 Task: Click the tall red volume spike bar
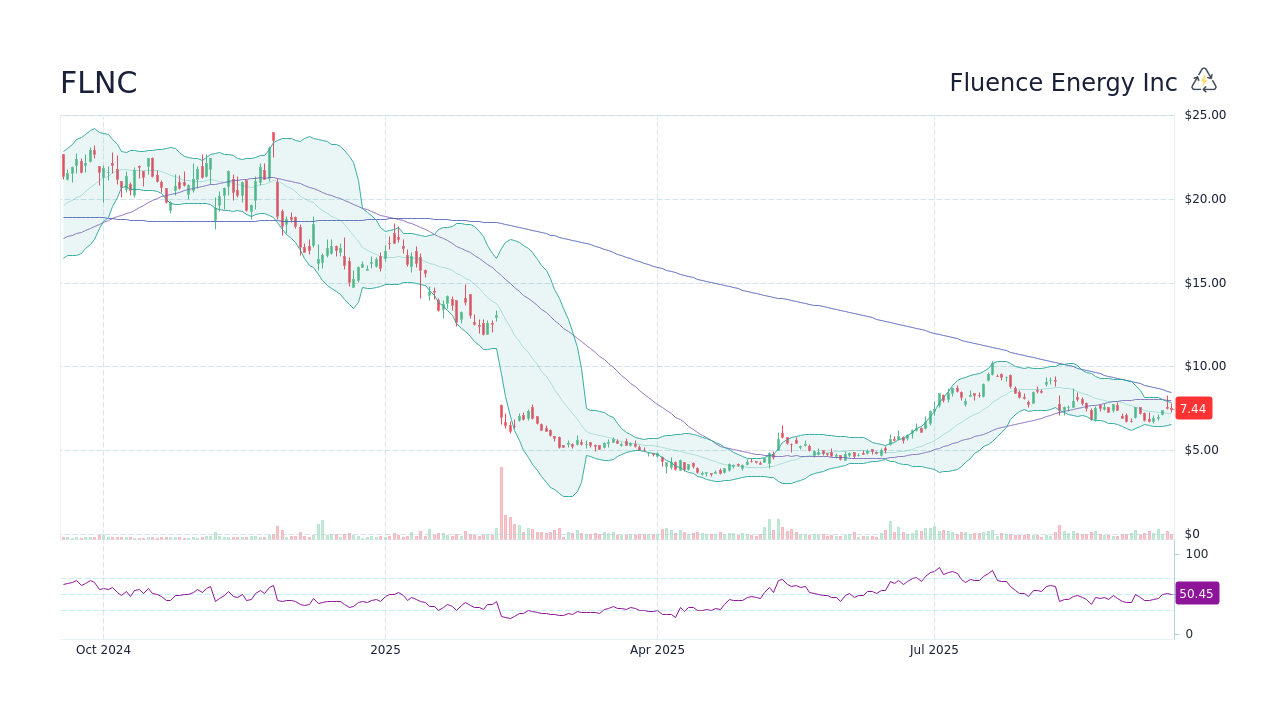coord(502,500)
